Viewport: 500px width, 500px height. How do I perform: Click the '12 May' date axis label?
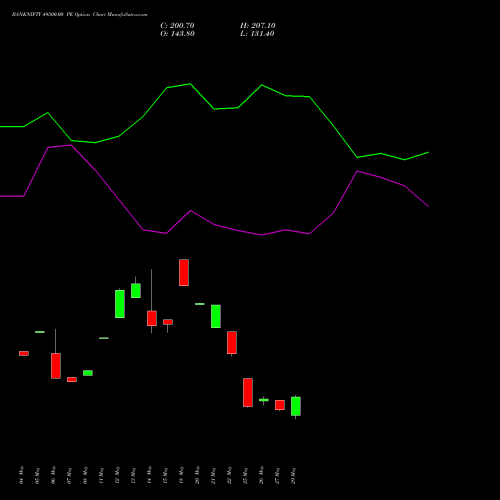117,475
